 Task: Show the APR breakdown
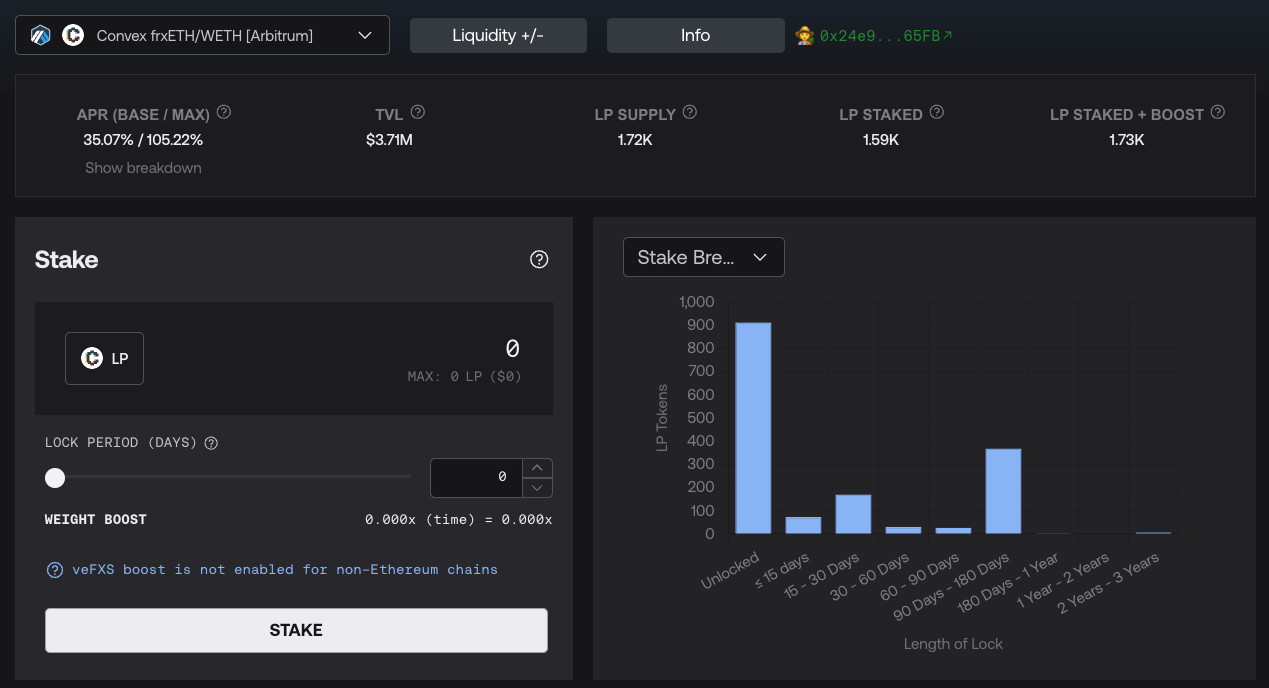click(x=143, y=168)
